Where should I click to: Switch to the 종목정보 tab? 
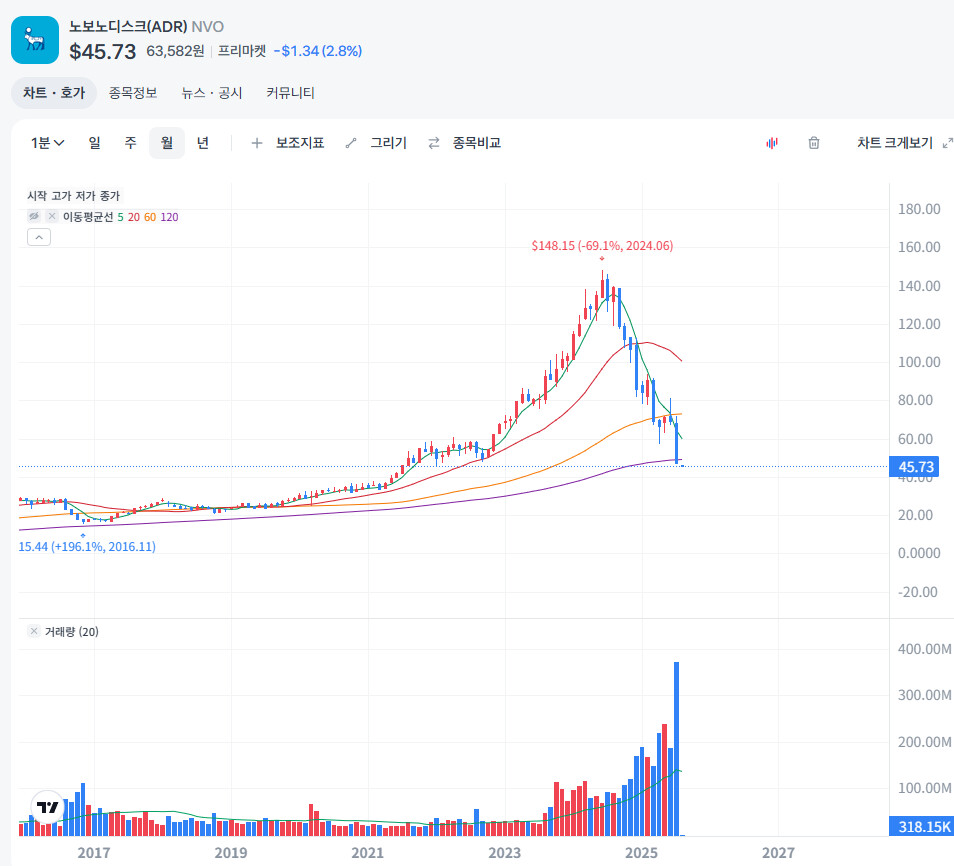tap(133, 93)
